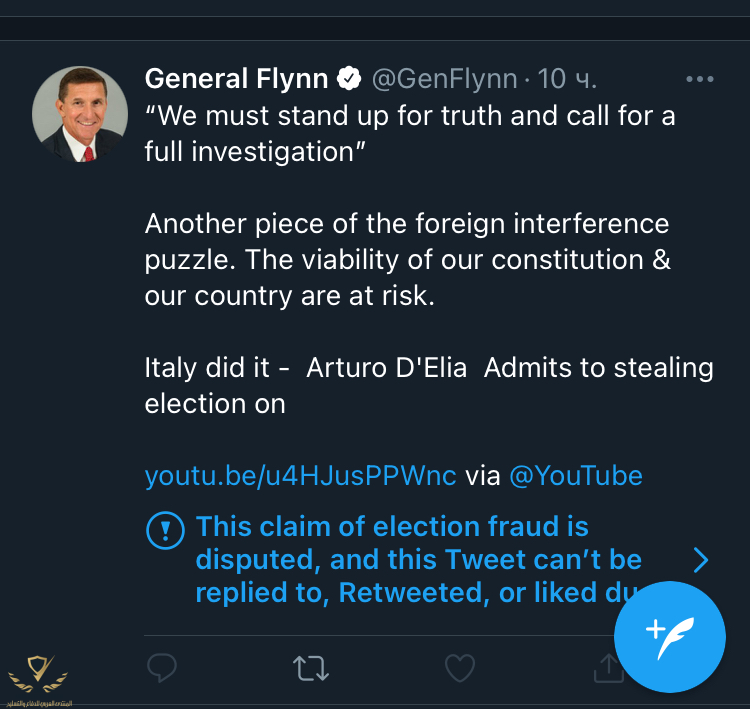This screenshot has height=709, width=750.
Task: Click the verified badge beside General Flynn
Action: (x=349, y=78)
